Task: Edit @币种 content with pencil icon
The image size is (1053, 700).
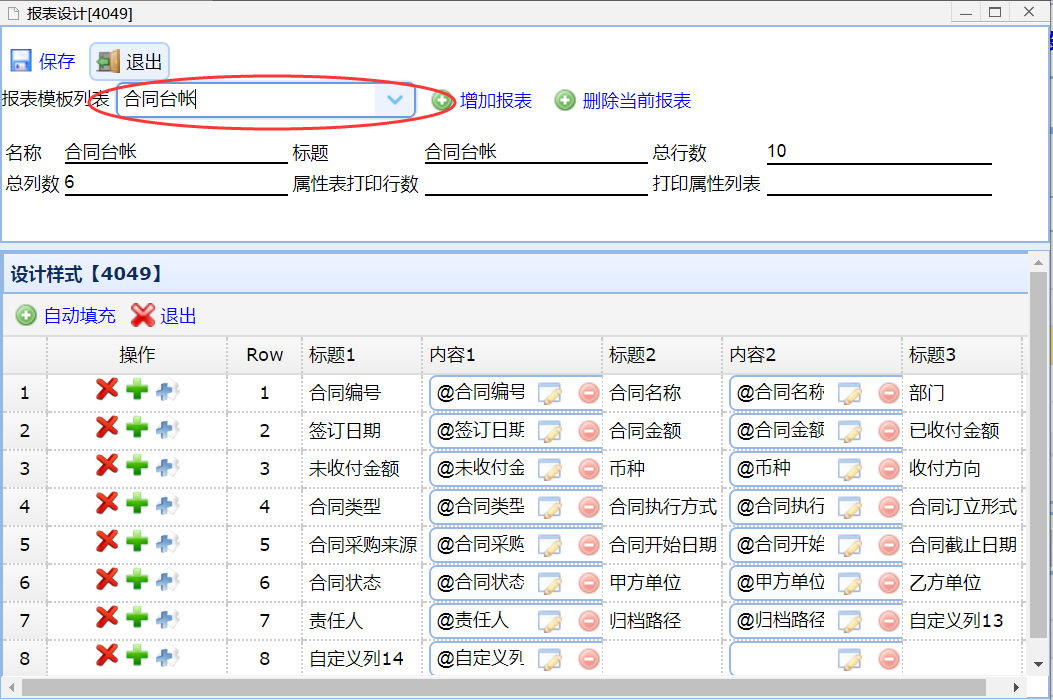Action: (x=850, y=470)
